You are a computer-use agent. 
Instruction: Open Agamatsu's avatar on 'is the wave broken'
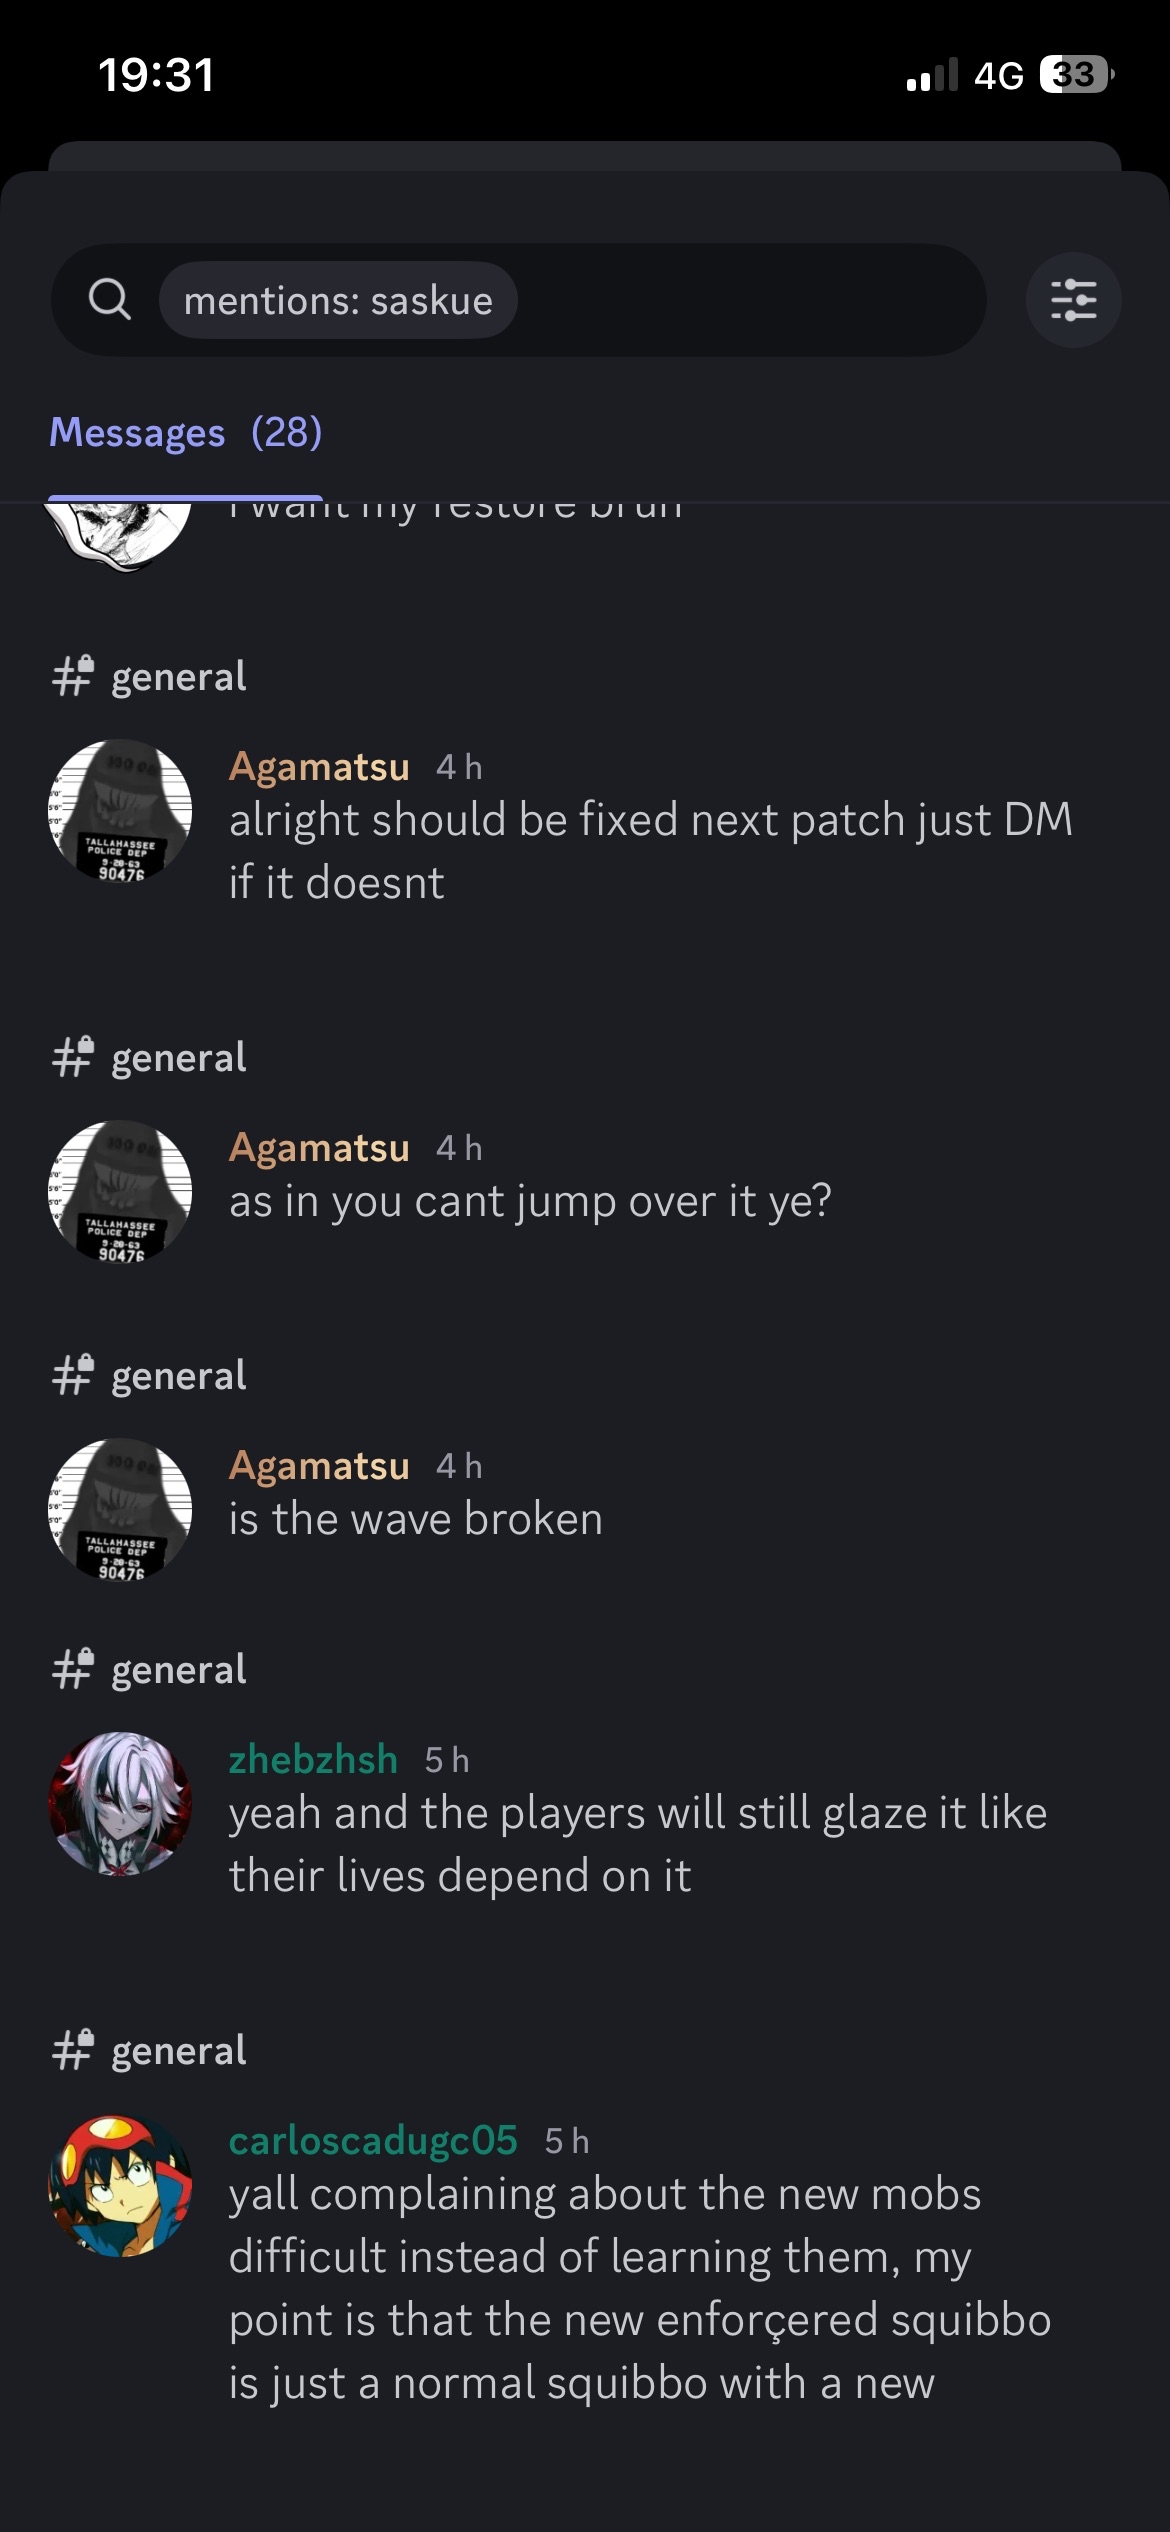[120, 1510]
